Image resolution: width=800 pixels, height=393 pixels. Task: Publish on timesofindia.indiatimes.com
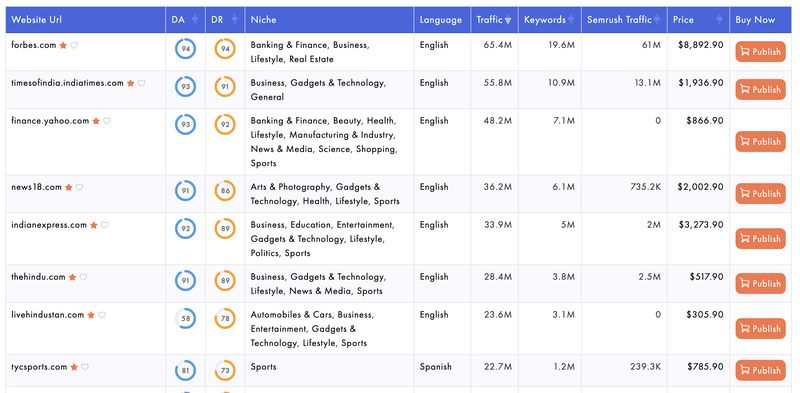click(x=760, y=89)
